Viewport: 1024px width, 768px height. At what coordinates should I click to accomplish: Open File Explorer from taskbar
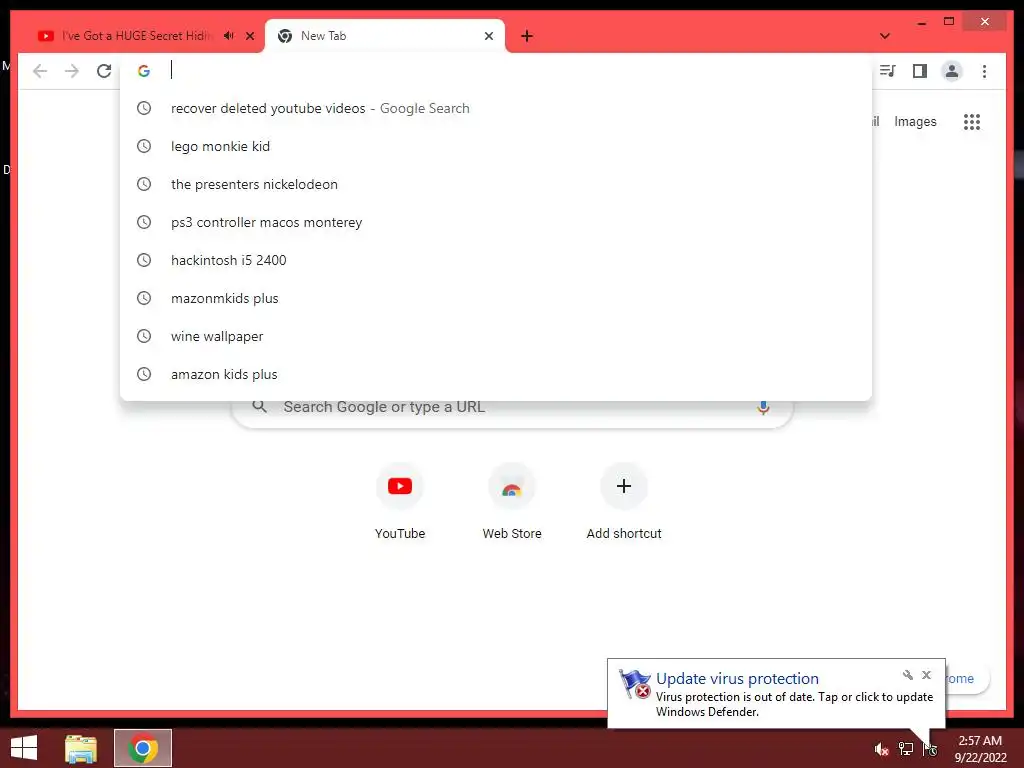[81, 748]
